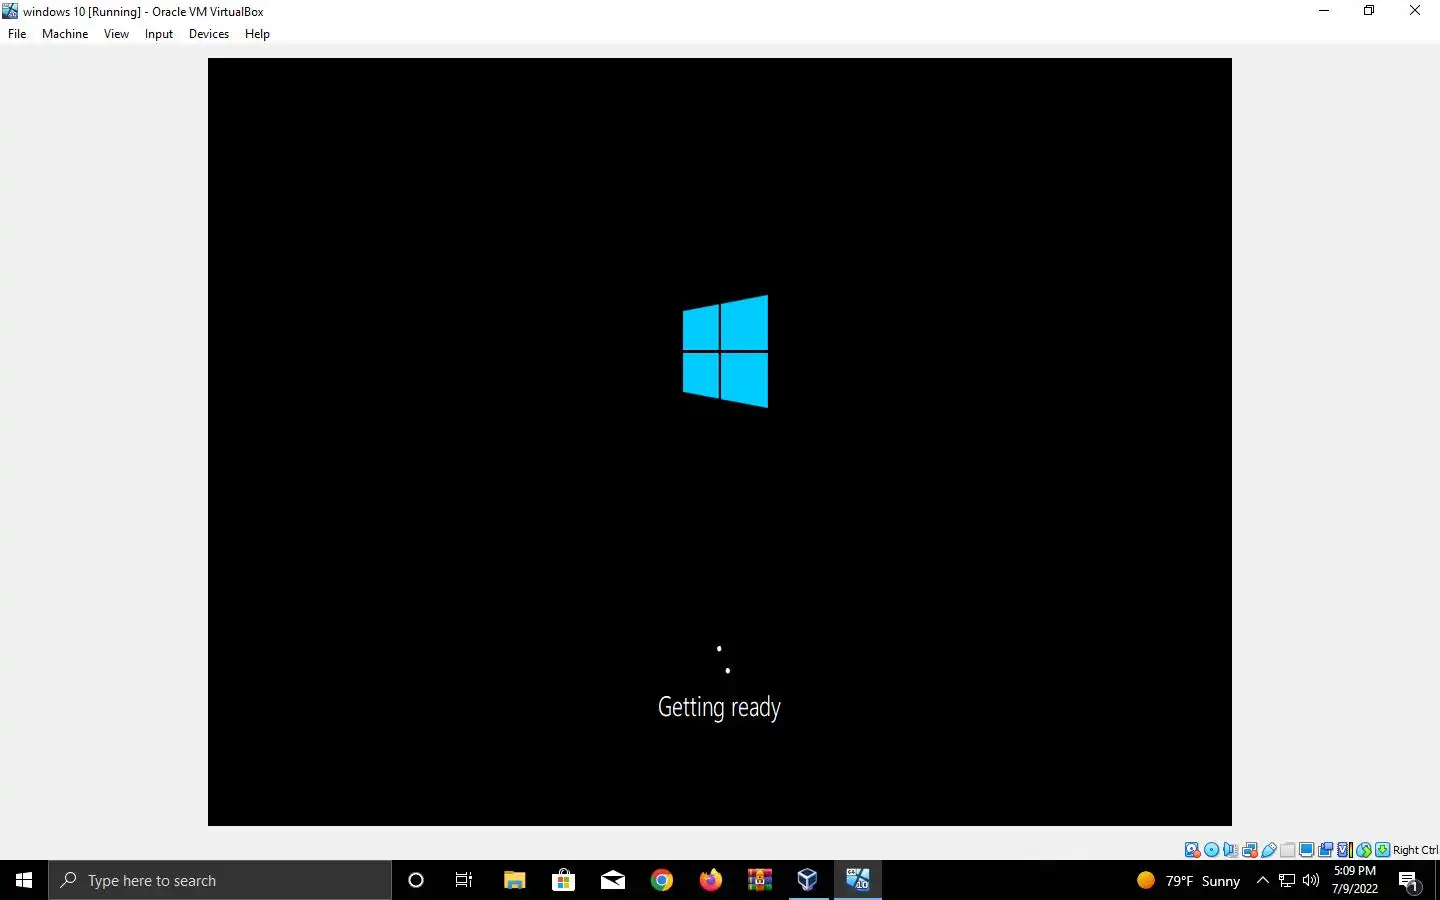Click the optical disk status icon
The width and height of the screenshot is (1440, 900).
(1212, 850)
